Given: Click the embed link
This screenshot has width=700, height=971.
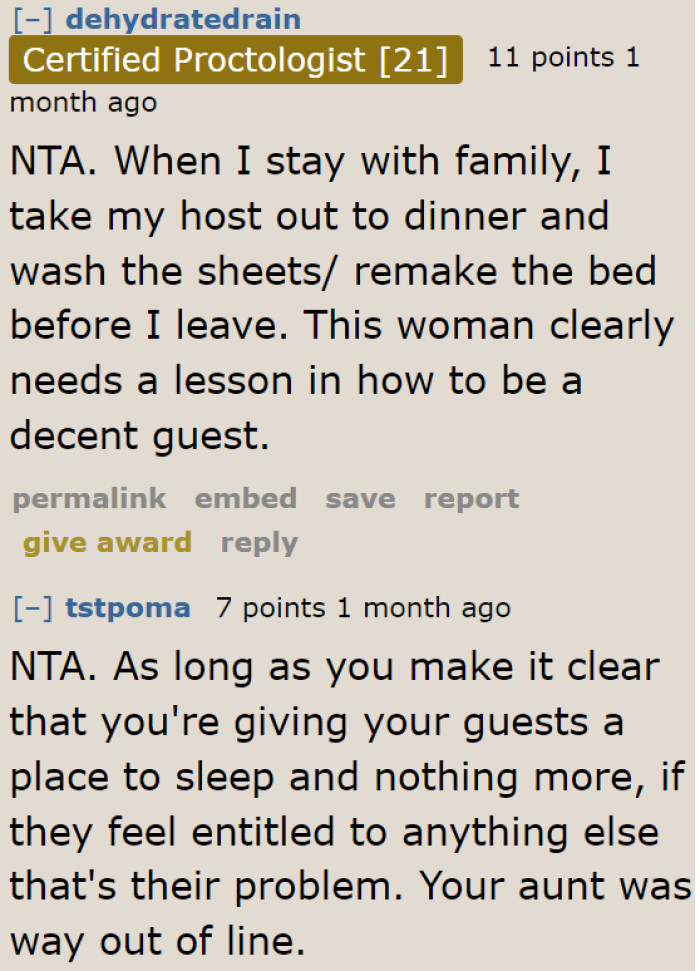Looking at the screenshot, I should coord(245,498).
